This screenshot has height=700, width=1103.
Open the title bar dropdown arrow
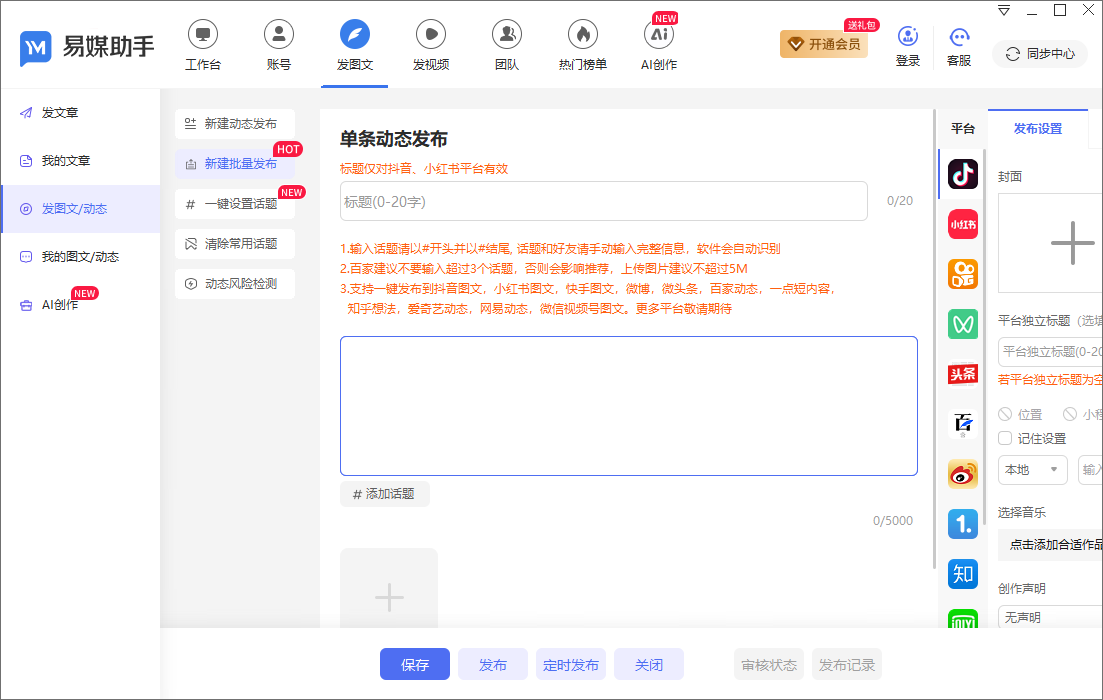(x=1002, y=9)
